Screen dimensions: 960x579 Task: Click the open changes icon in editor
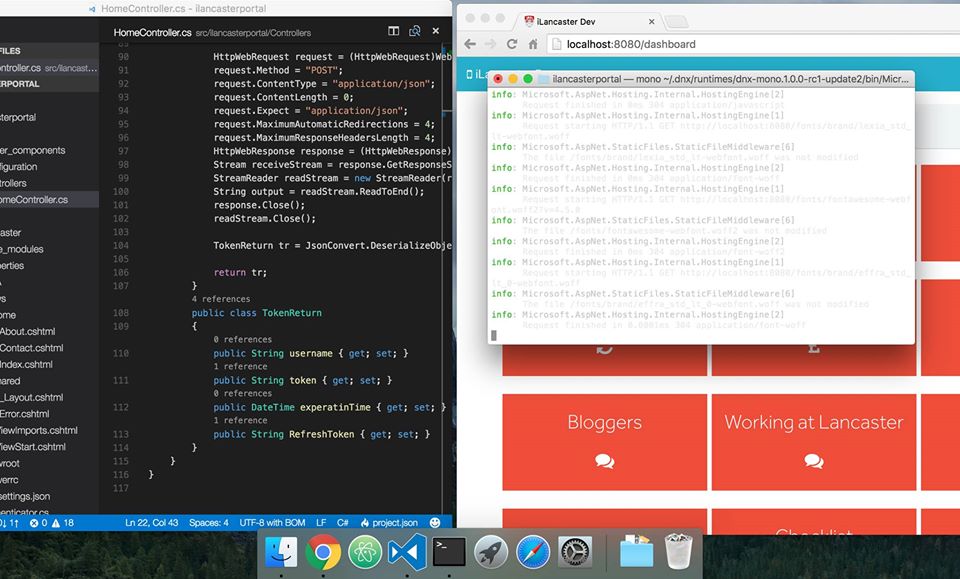415,33
